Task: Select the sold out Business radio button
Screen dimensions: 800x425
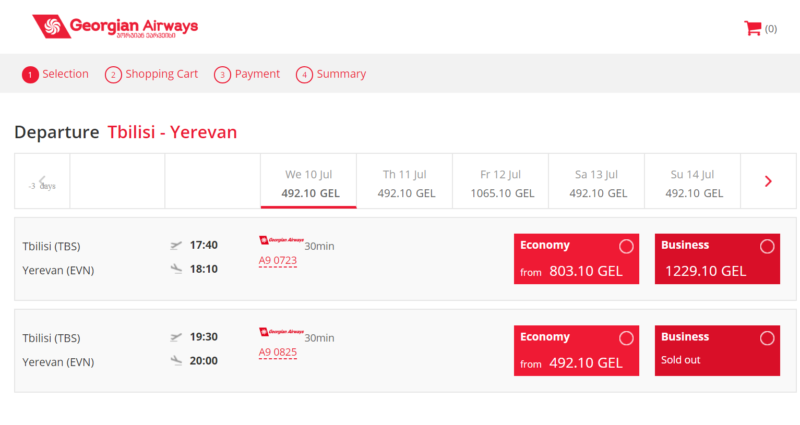Action: [767, 338]
